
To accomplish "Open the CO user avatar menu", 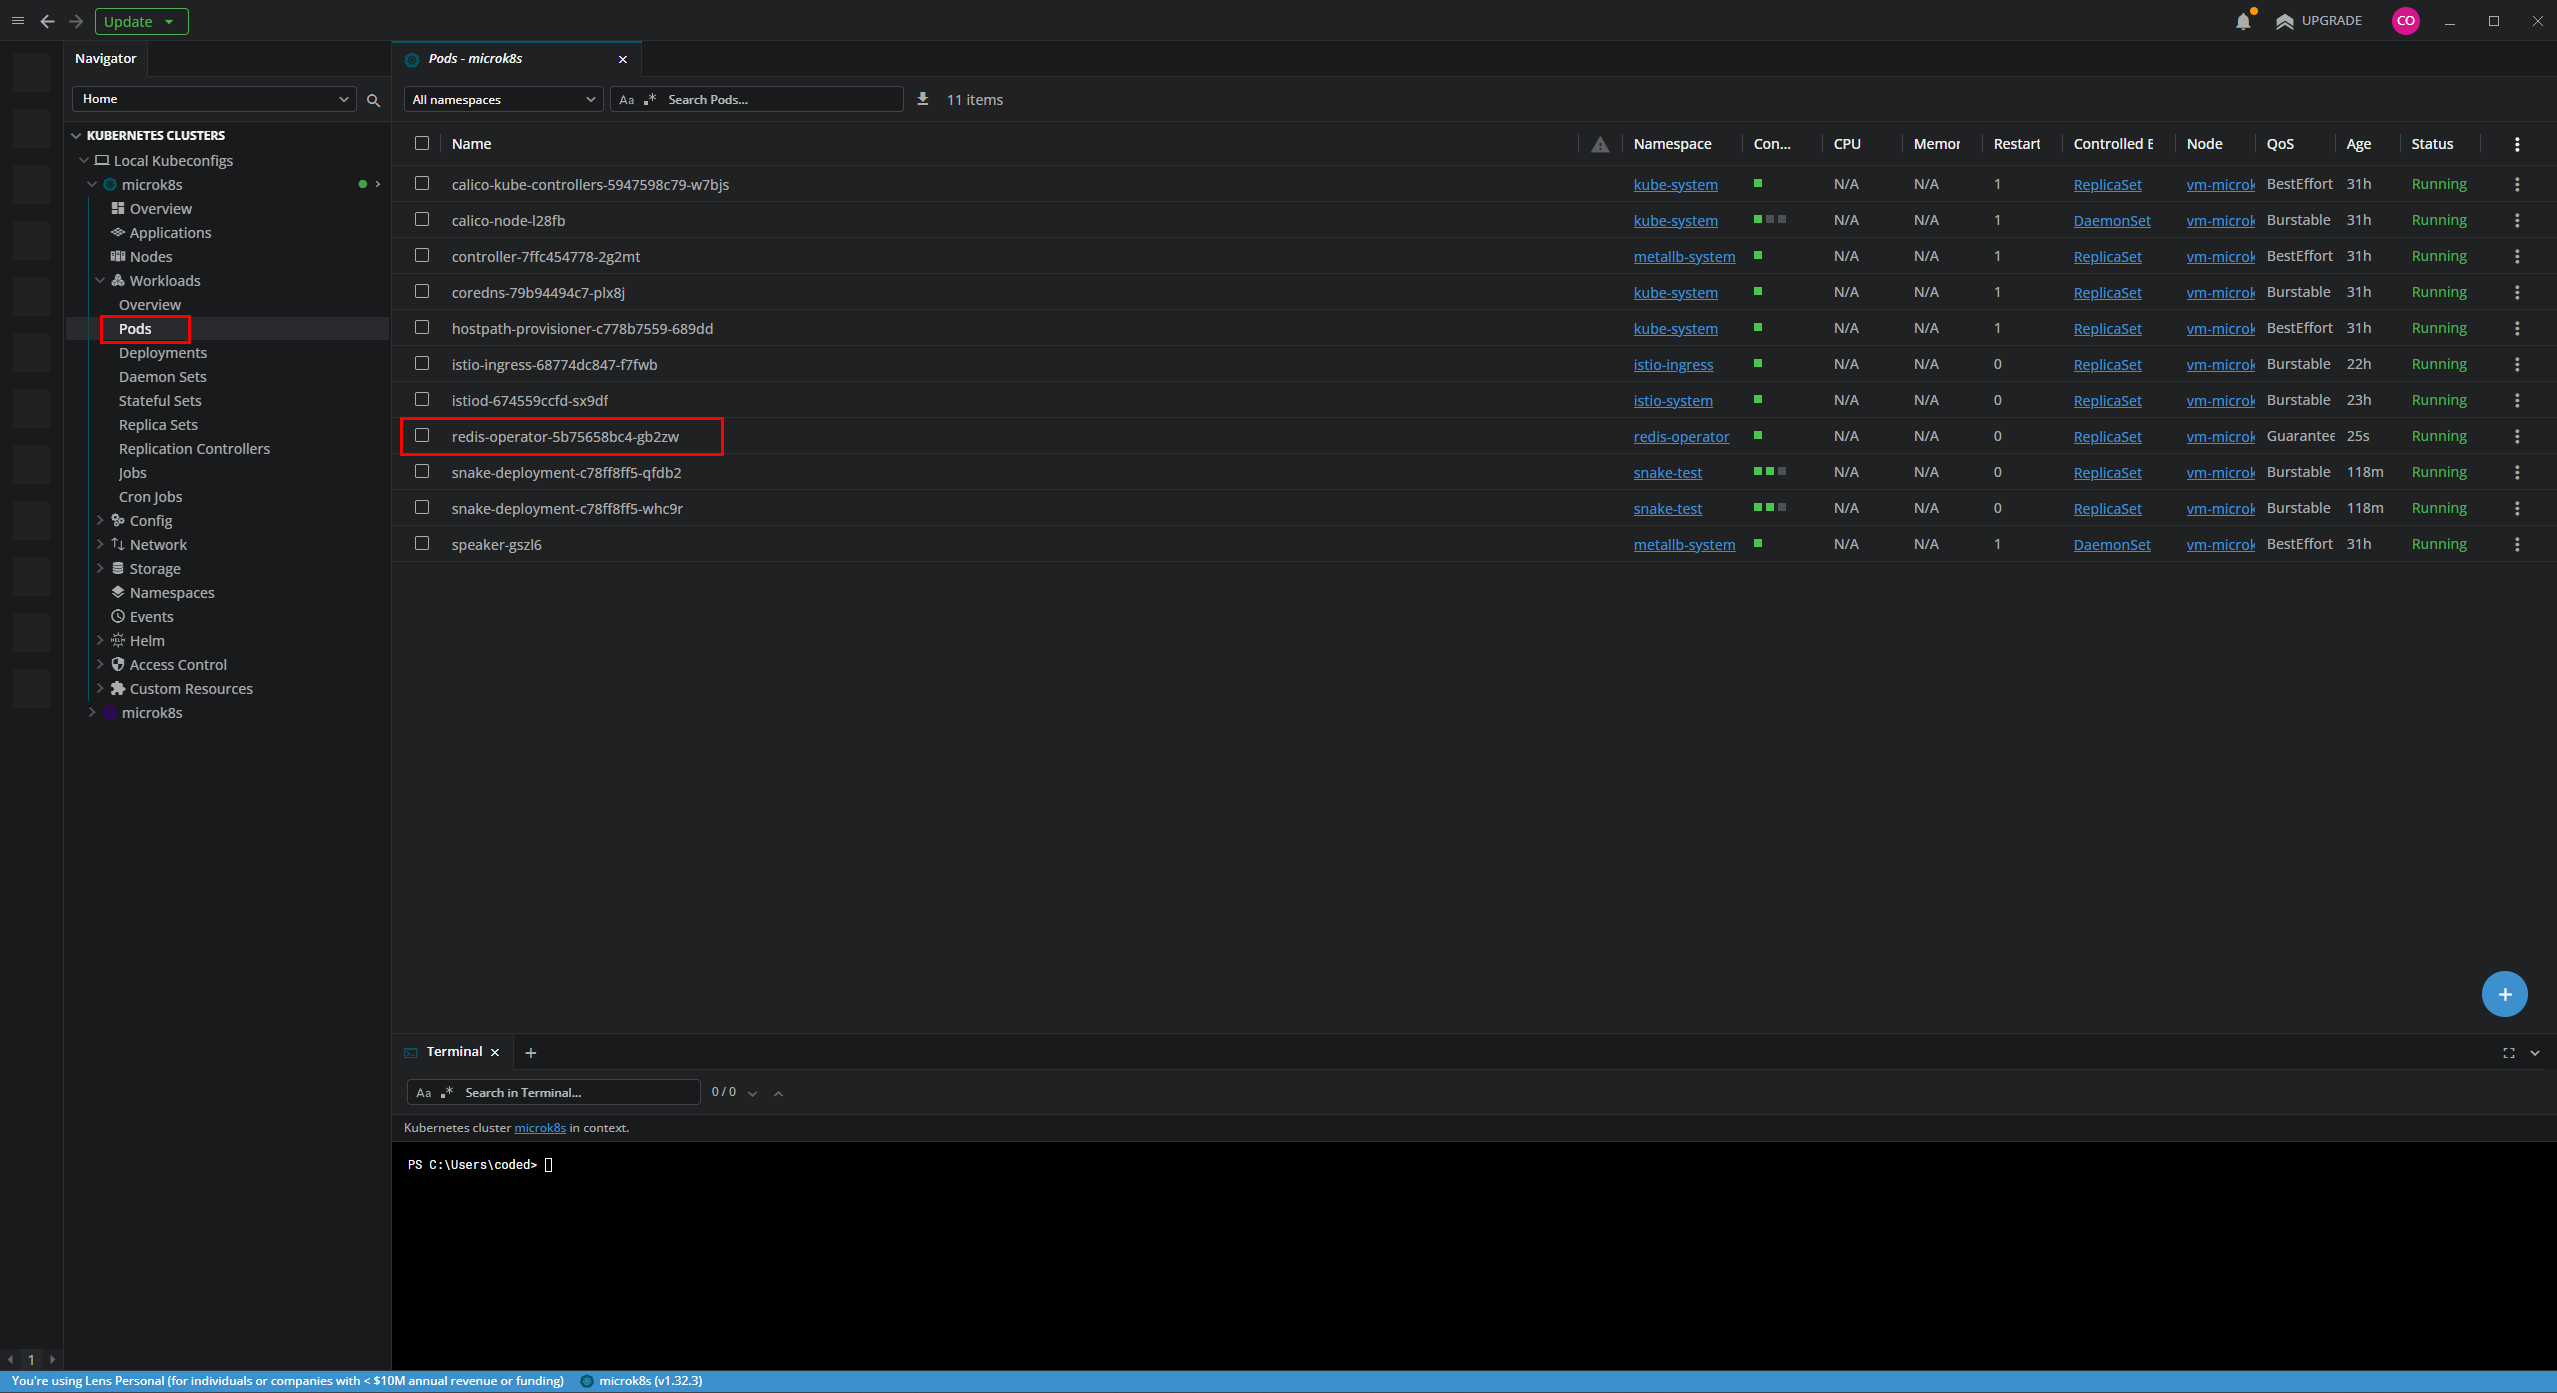I will click(x=2405, y=21).
